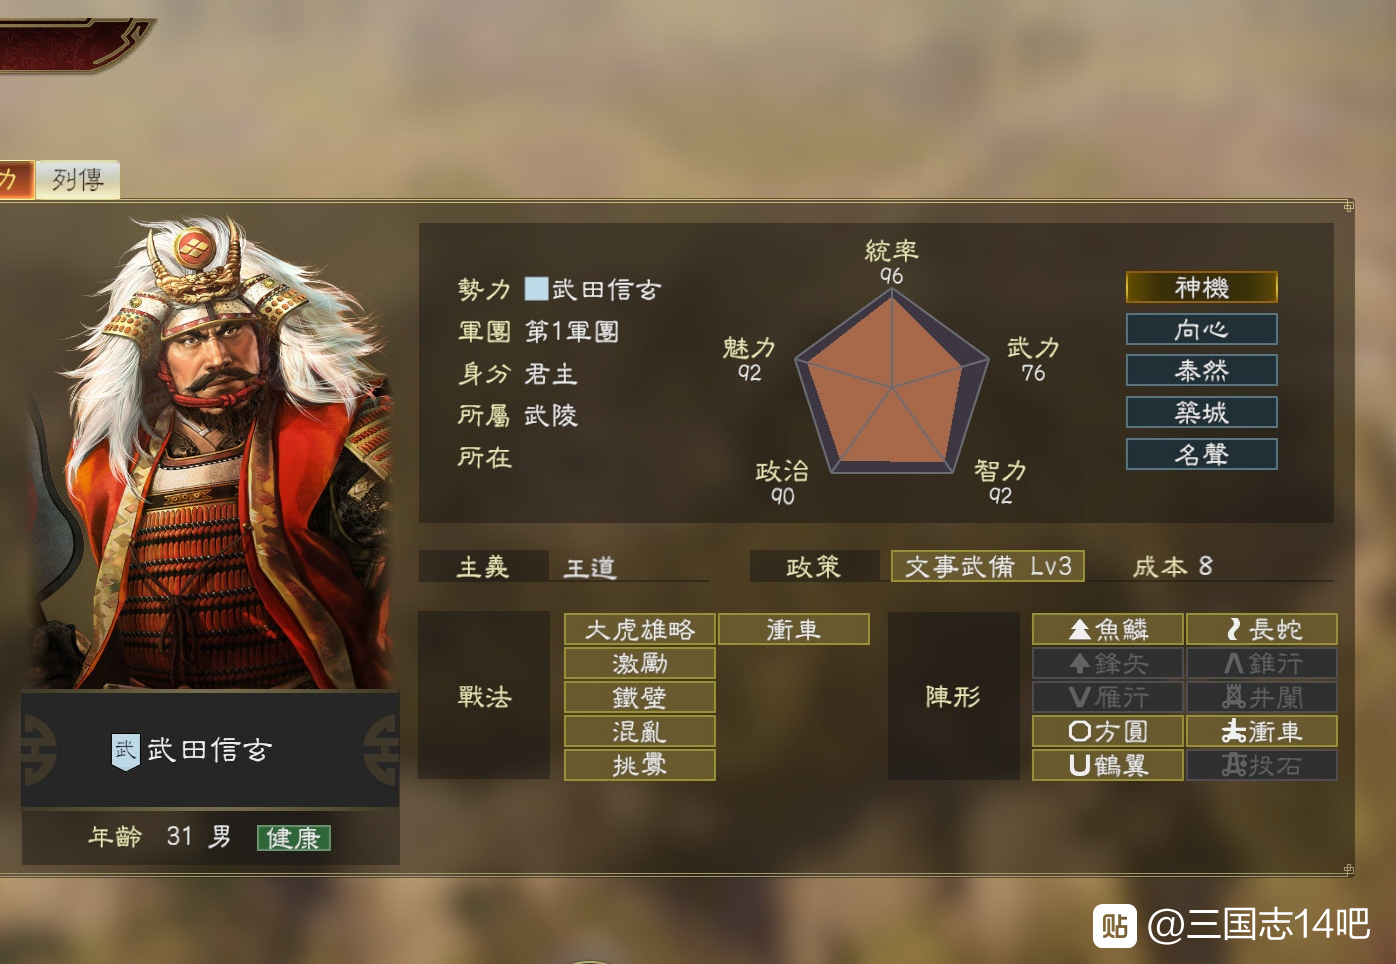Image resolution: width=1396 pixels, height=964 pixels.
Task: Select the 衝車 siege formation icon
Action: [x=1234, y=732]
